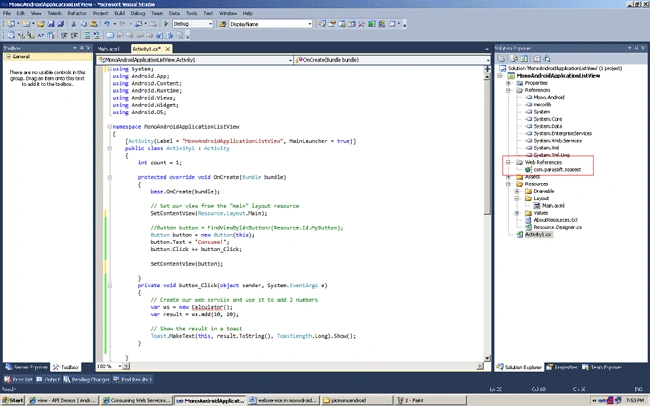Open the Refactor menu
650x406 pixels.
tap(77, 13)
